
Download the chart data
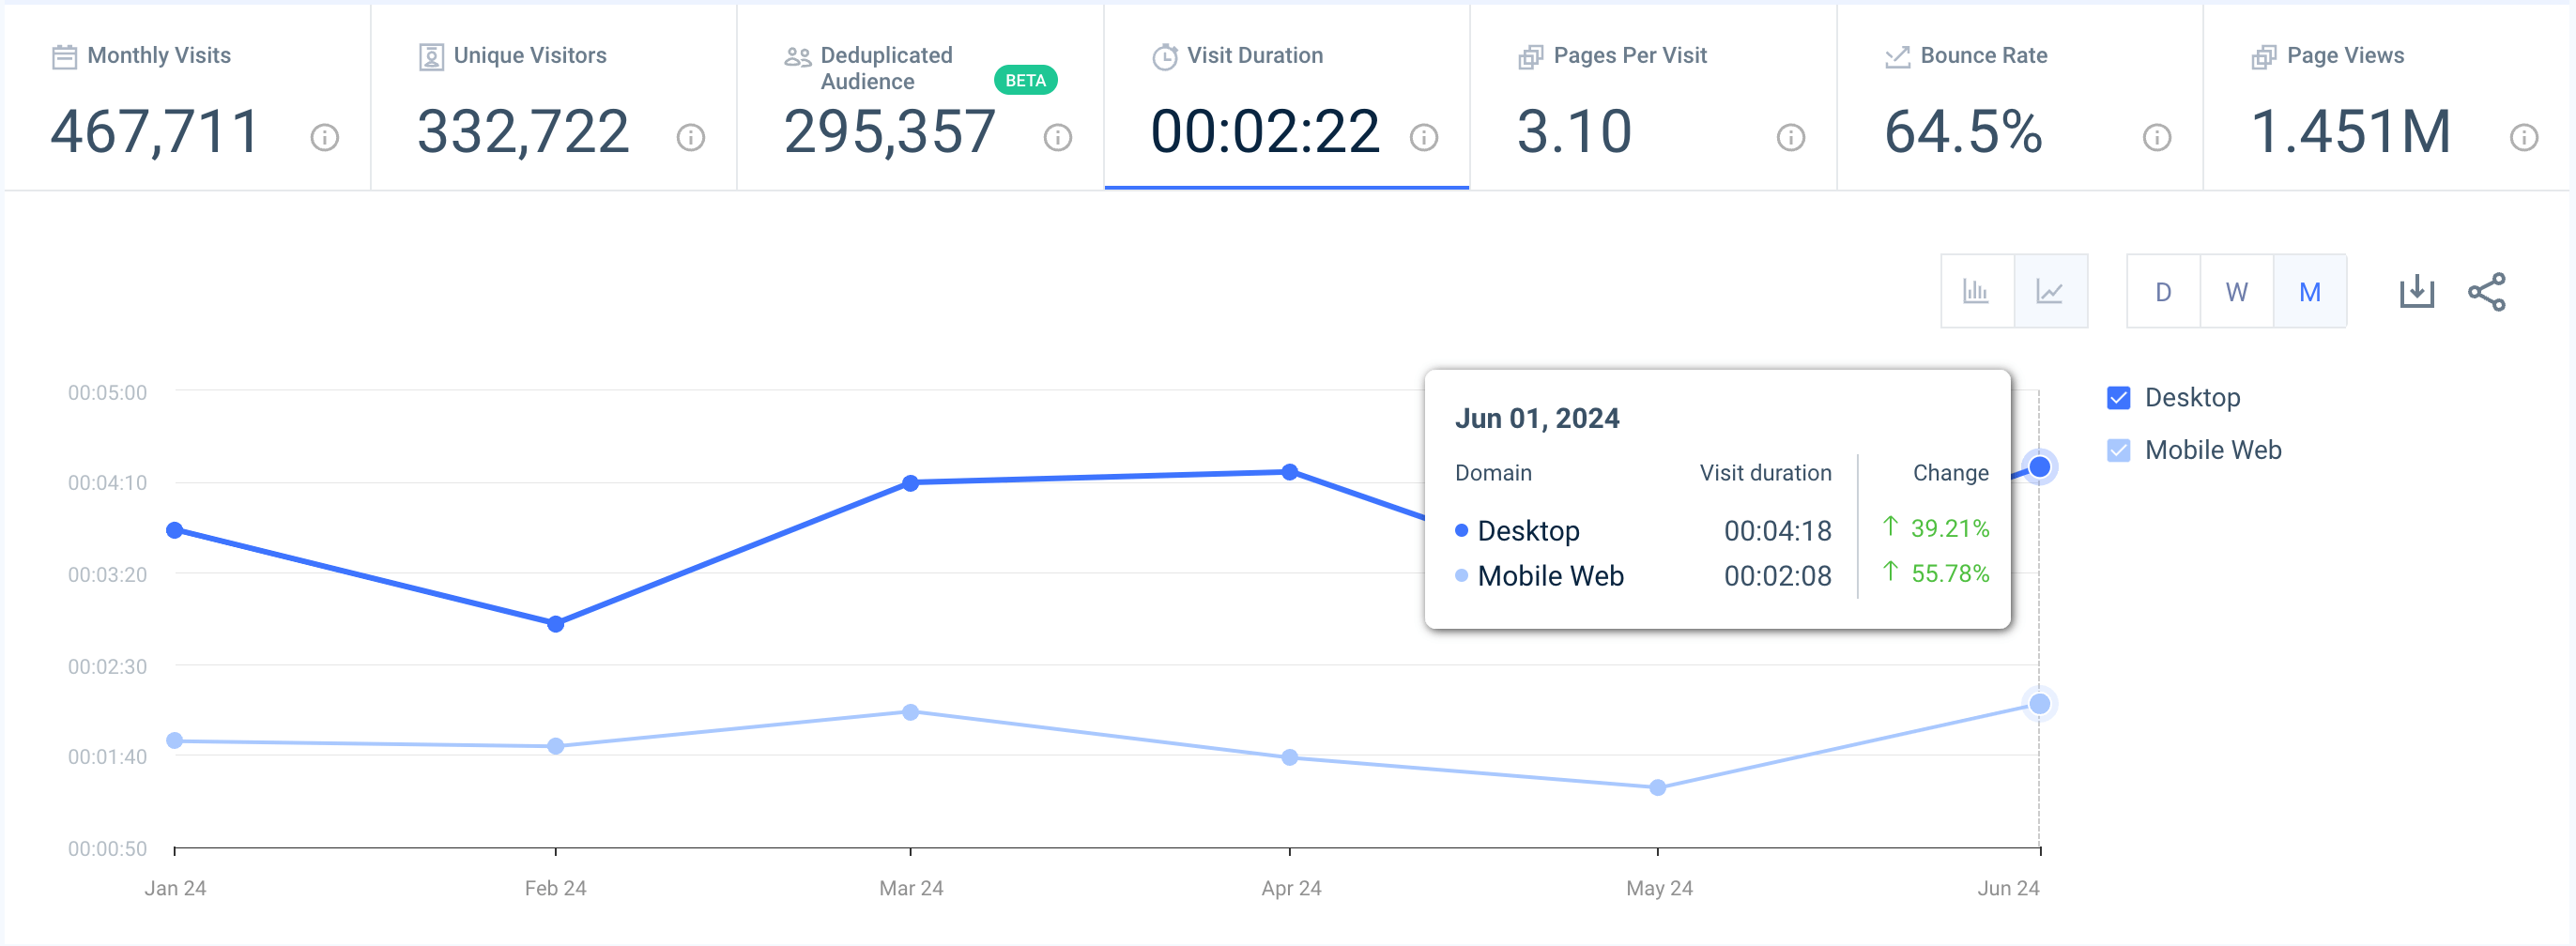(x=2416, y=291)
